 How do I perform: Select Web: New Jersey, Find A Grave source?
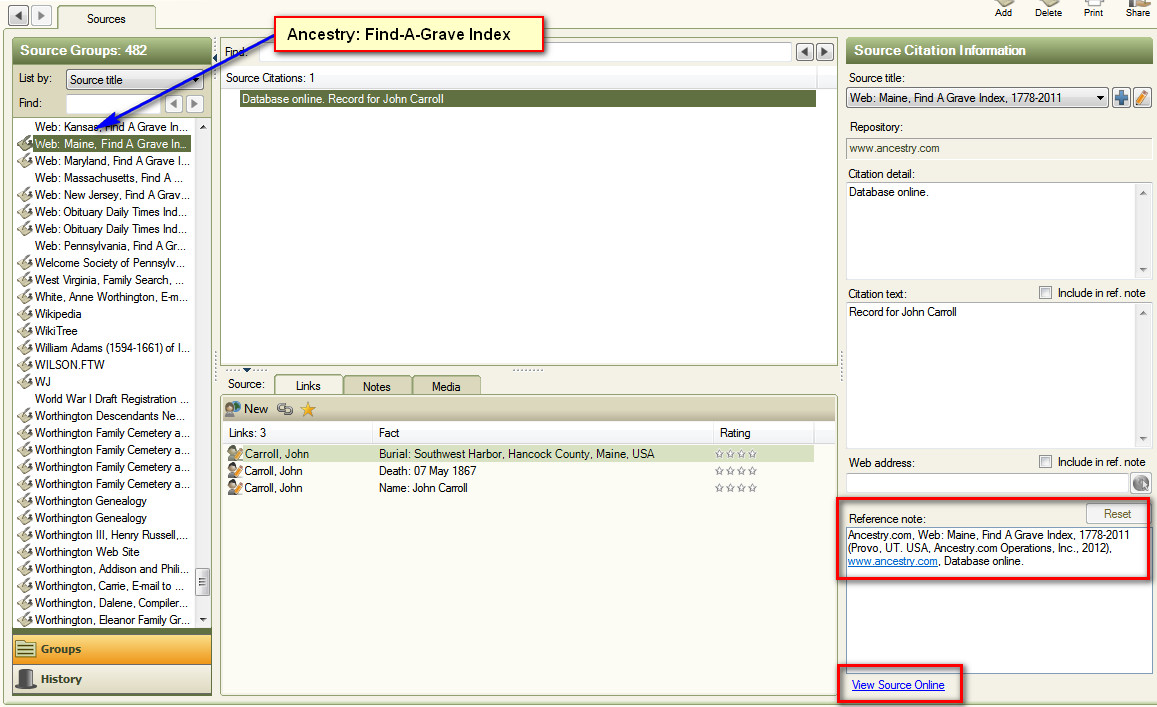pyautogui.click(x=112, y=195)
